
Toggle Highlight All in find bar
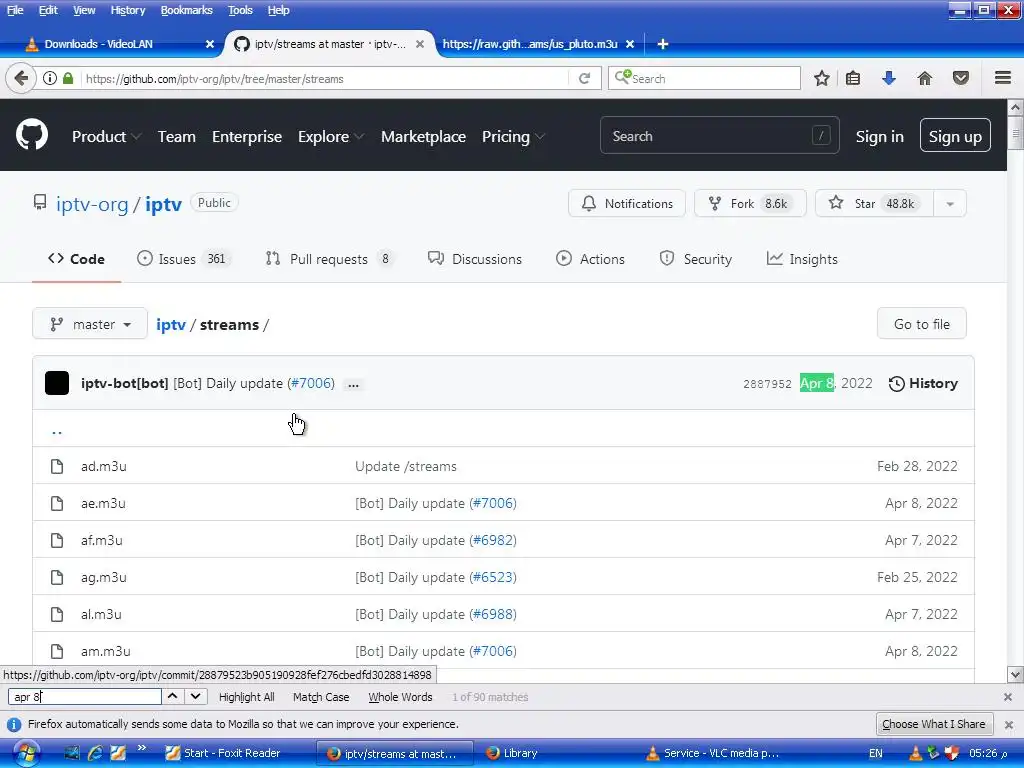246,697
